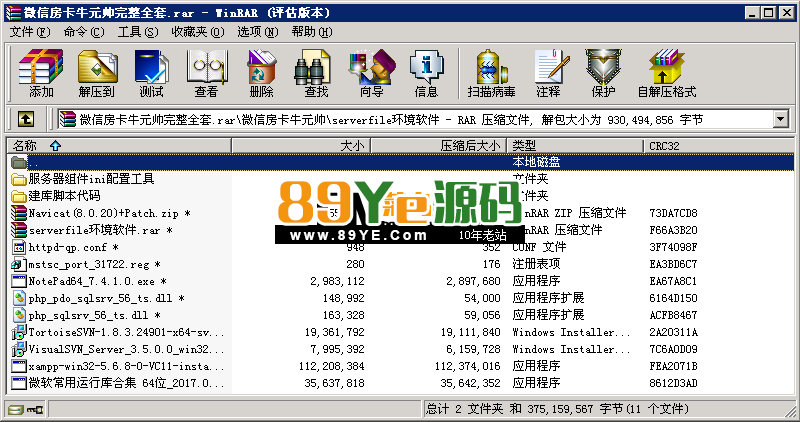800x422 pixels.
Task: Click the 注册表项 type cell
Action: (536, 264)
